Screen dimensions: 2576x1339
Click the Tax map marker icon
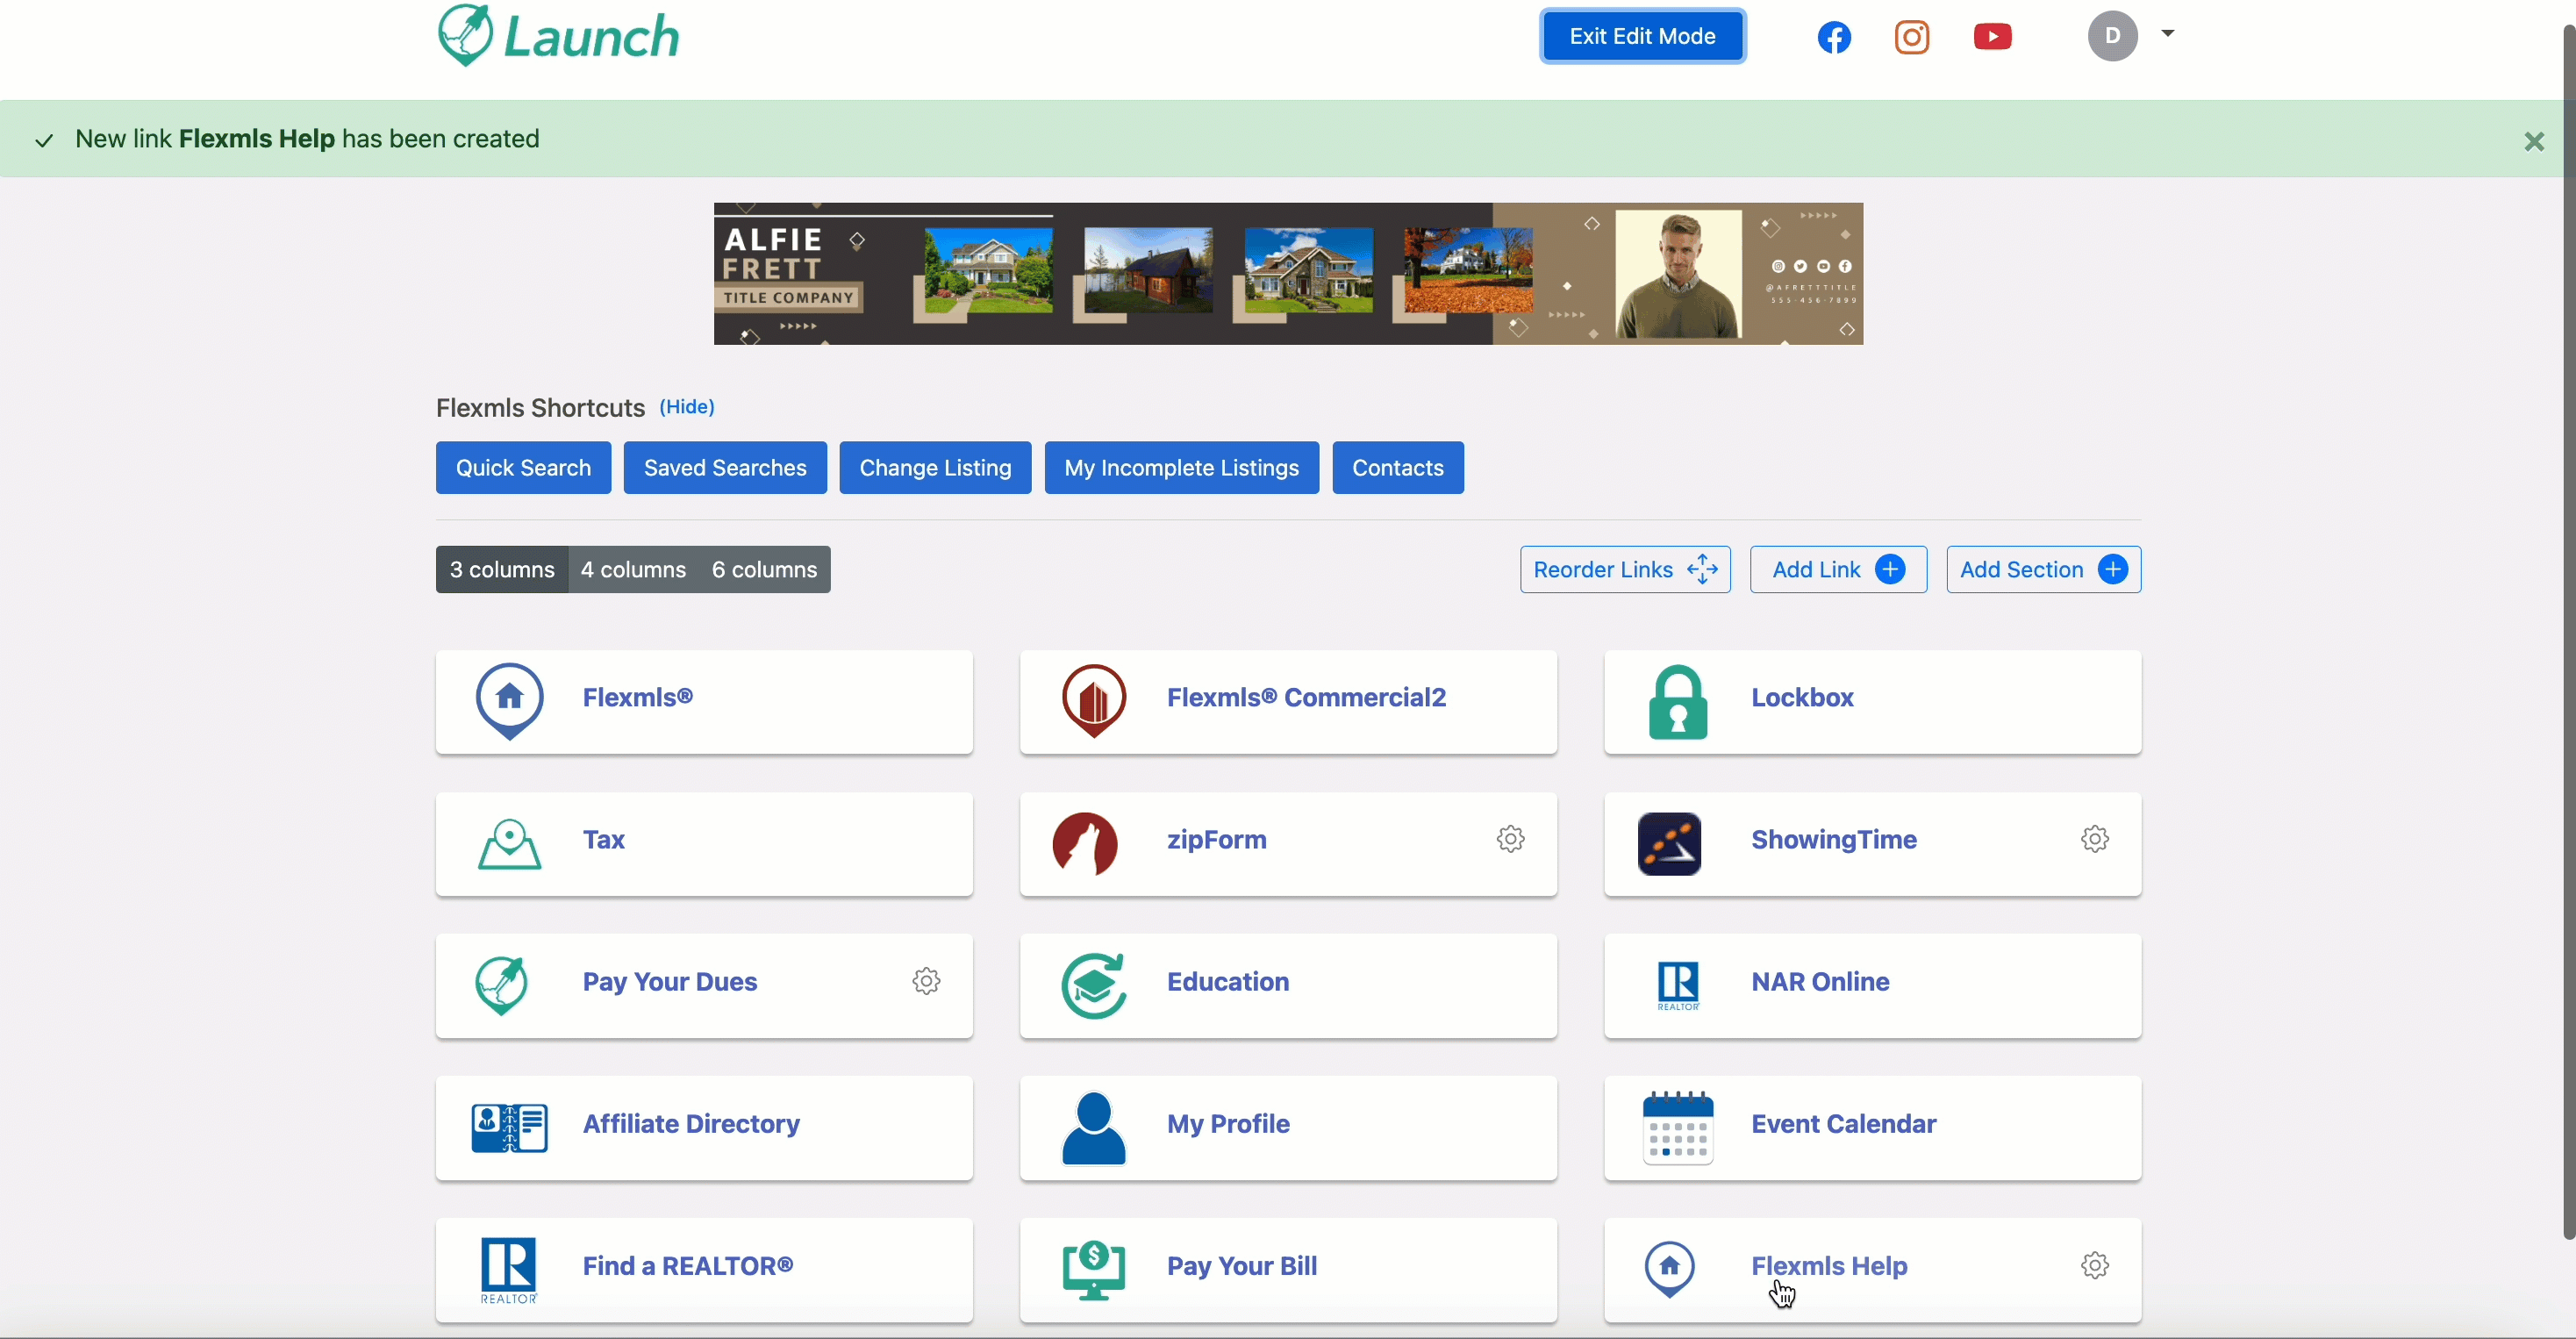tap(509, 844)
